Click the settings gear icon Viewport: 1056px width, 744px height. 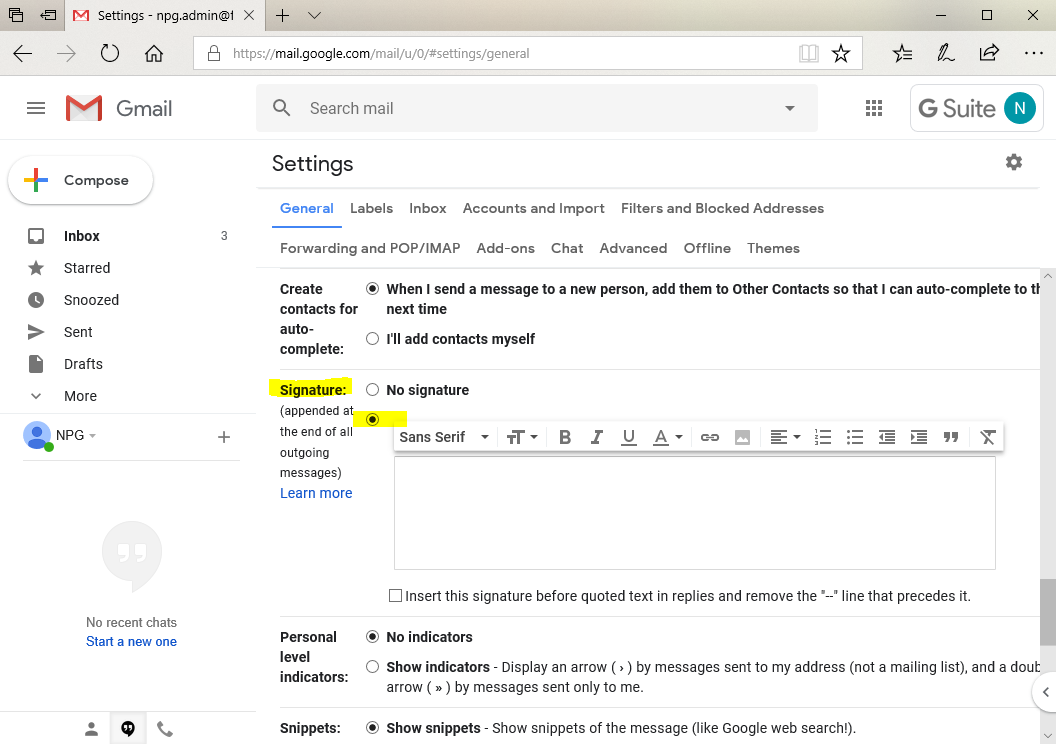[1014, 162]
